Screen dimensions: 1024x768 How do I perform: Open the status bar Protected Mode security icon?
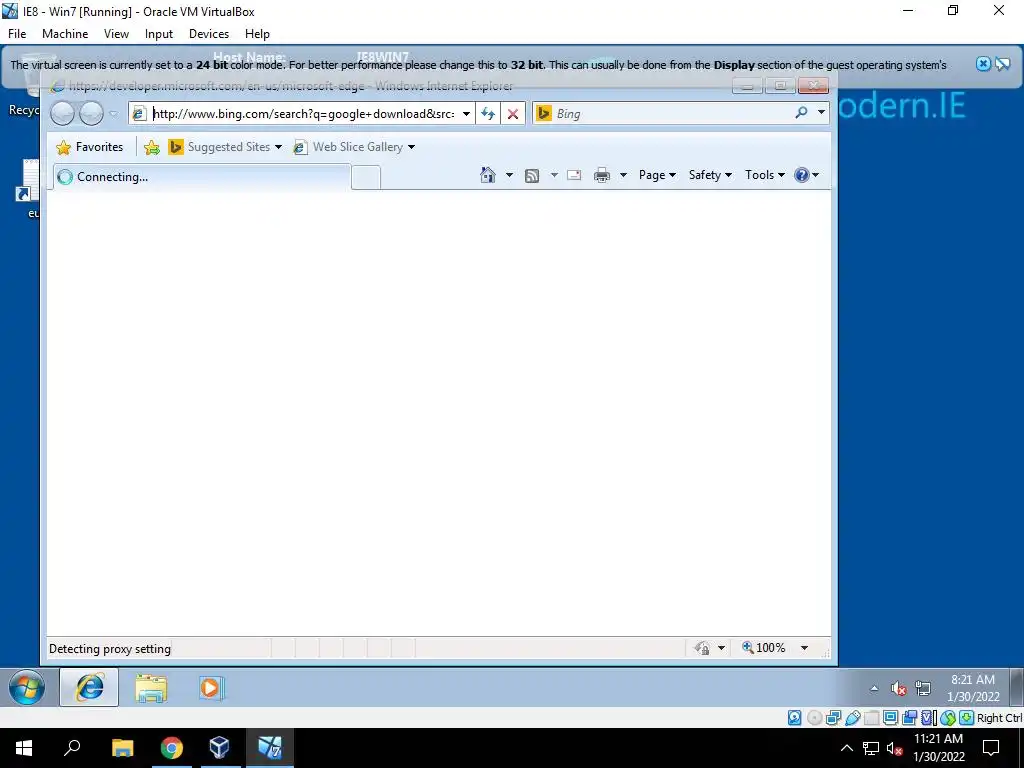click(702, 648)
